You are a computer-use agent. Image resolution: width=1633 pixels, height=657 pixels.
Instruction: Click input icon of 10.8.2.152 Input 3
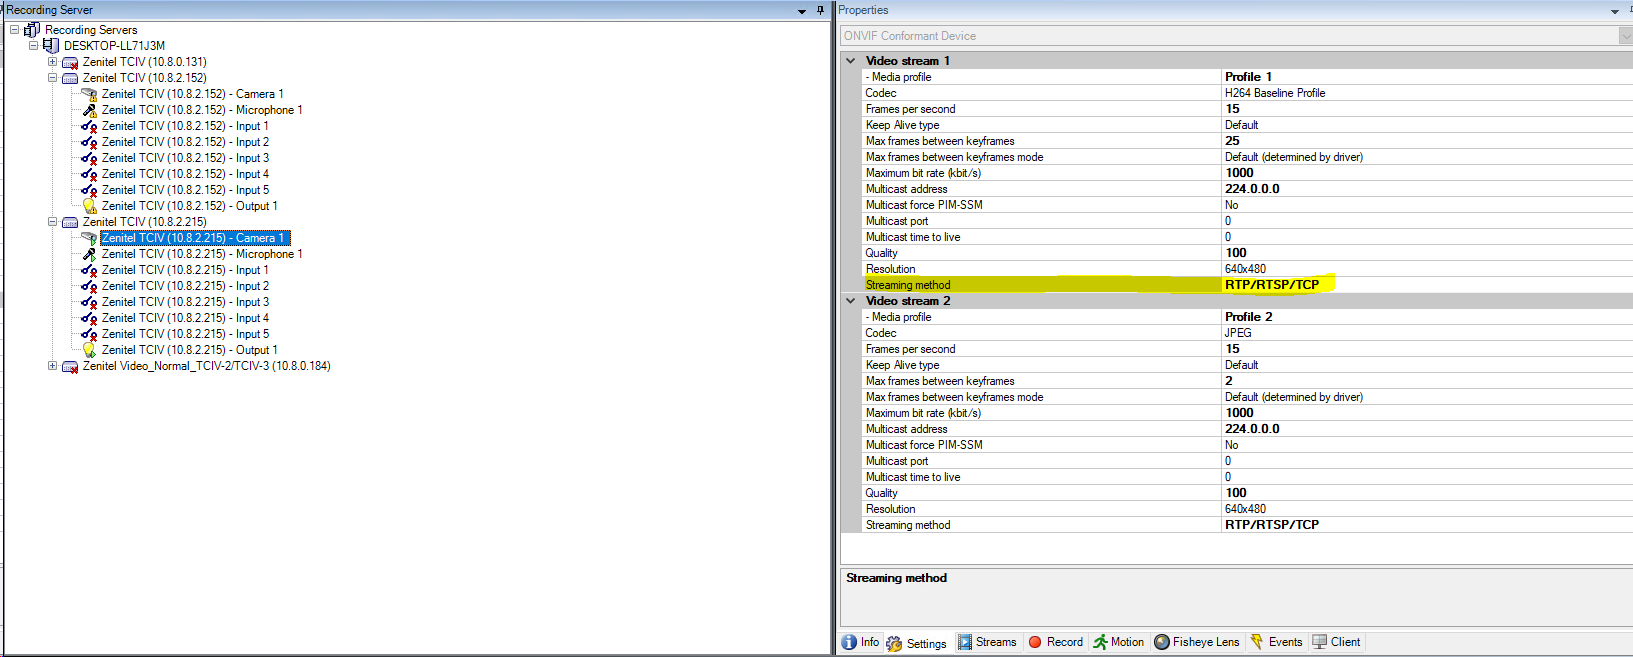tap(89, 158)
